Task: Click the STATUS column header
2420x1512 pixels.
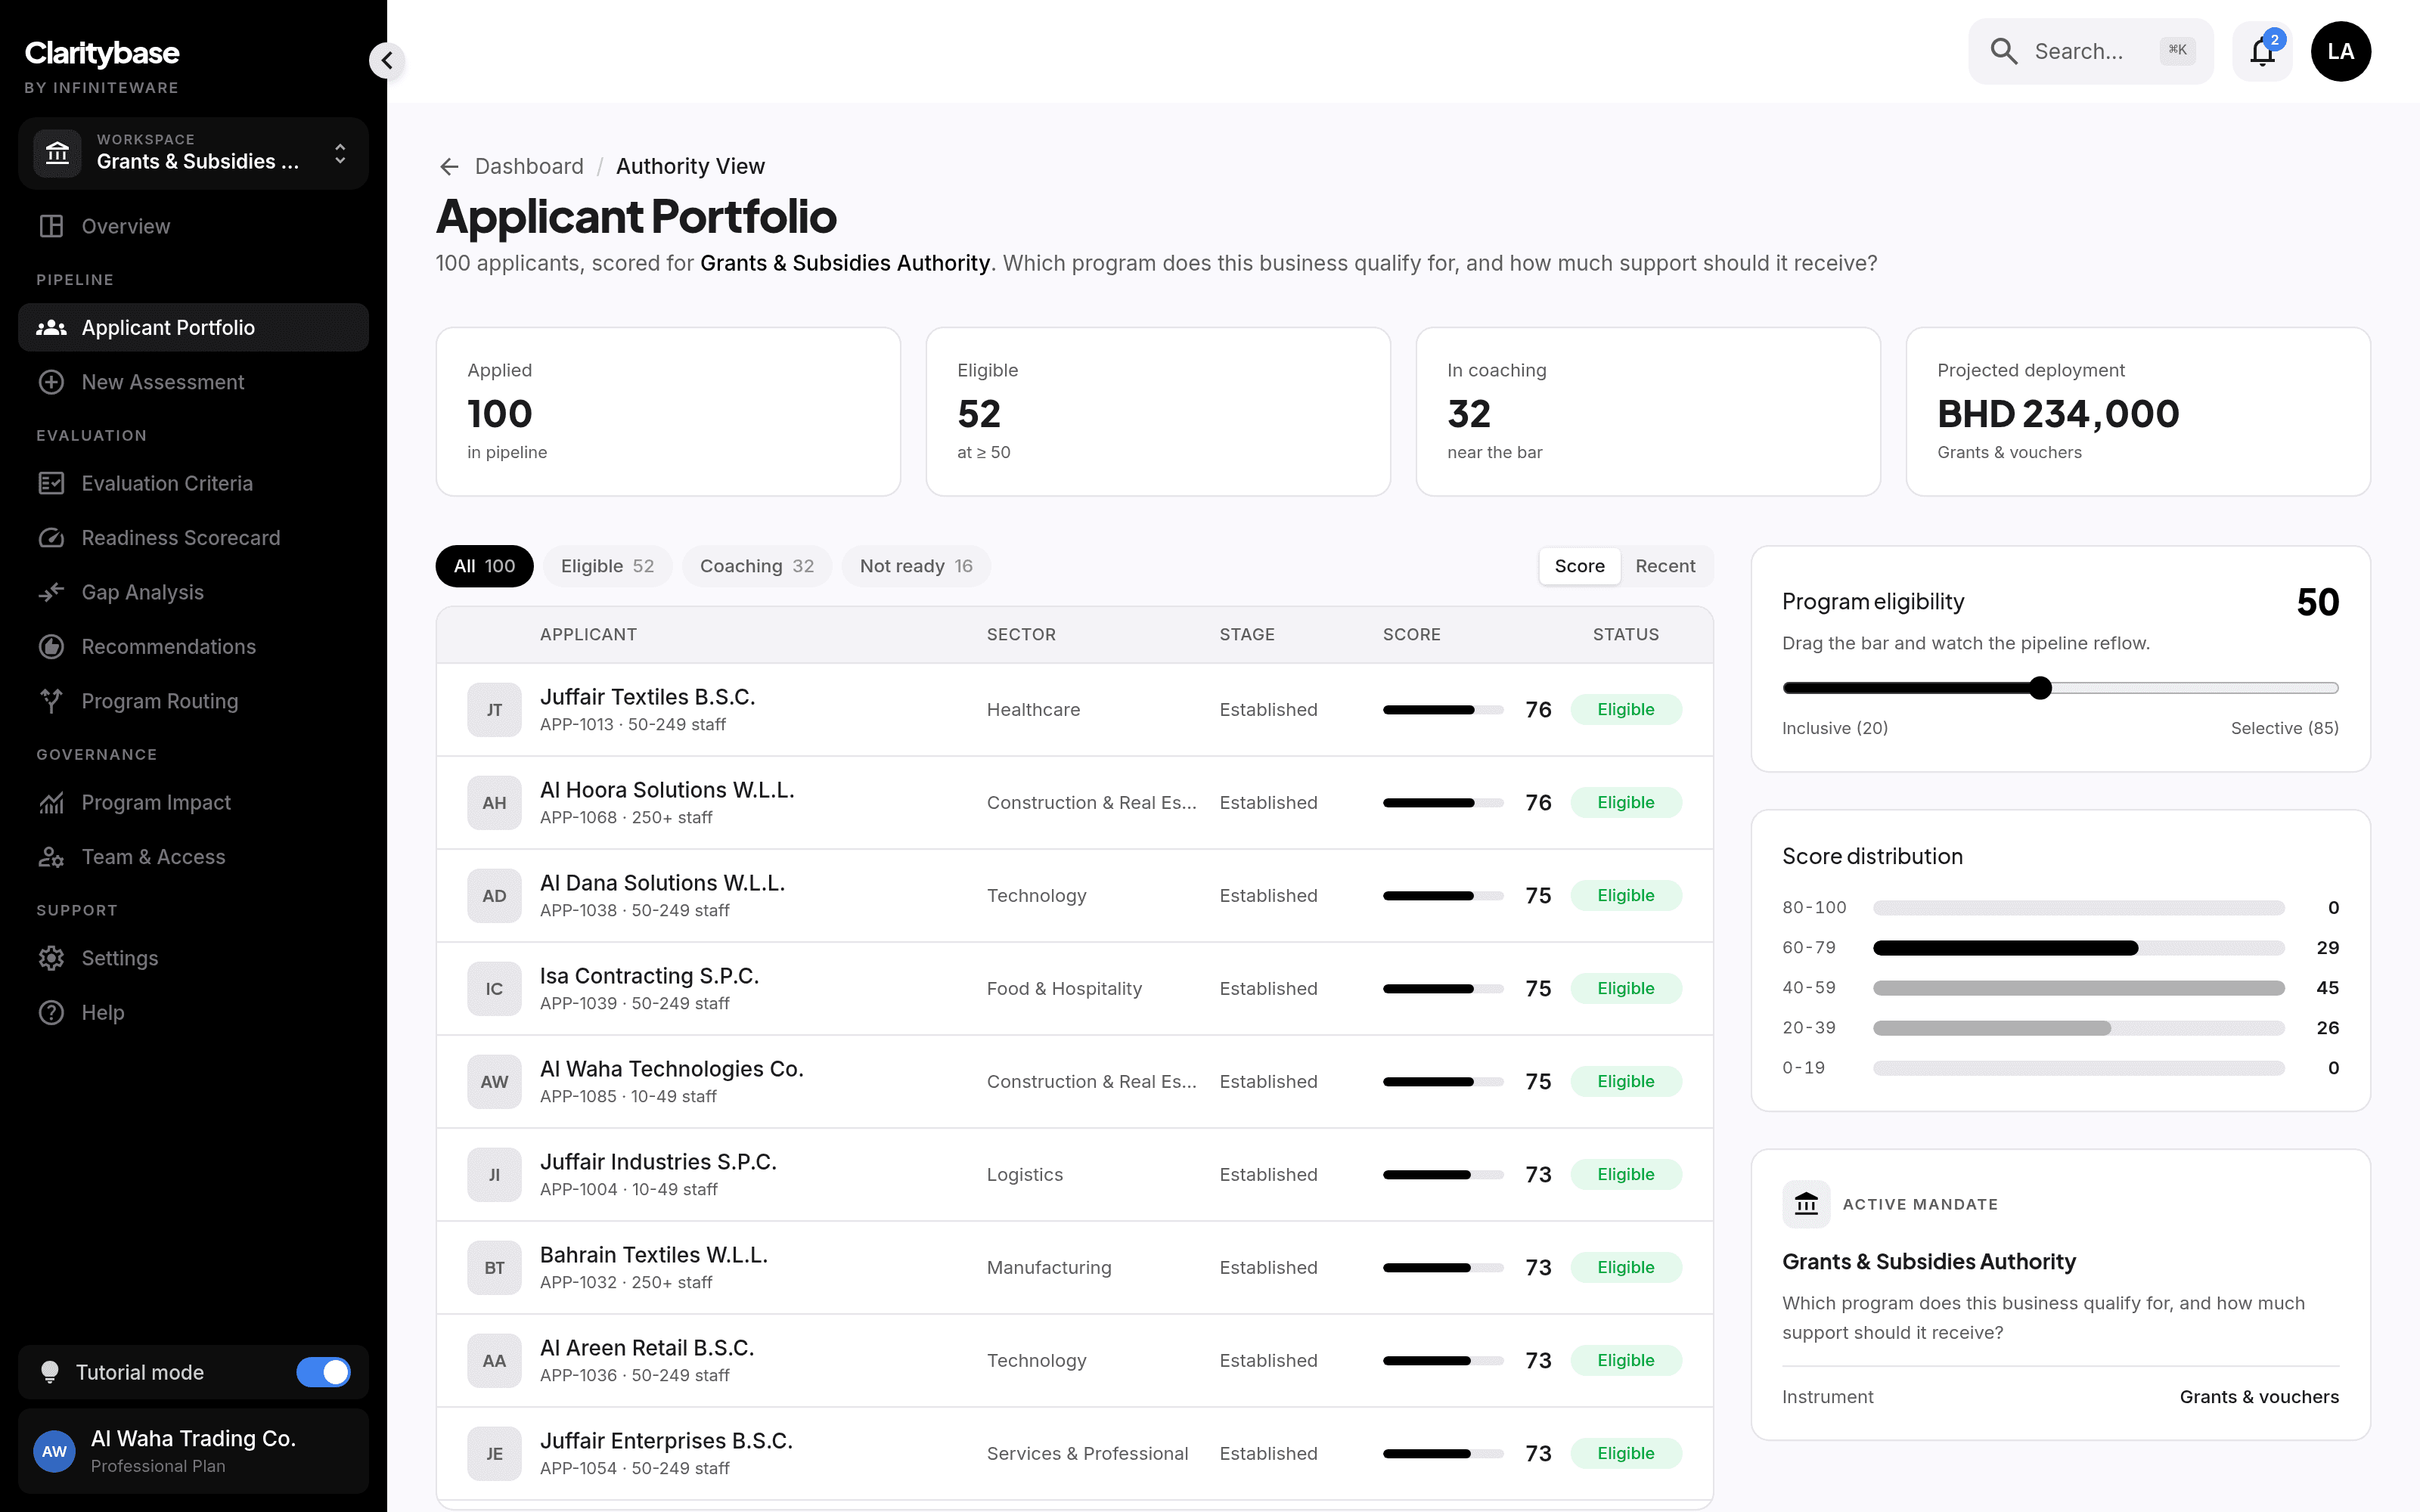Action: pos(1626,634)
